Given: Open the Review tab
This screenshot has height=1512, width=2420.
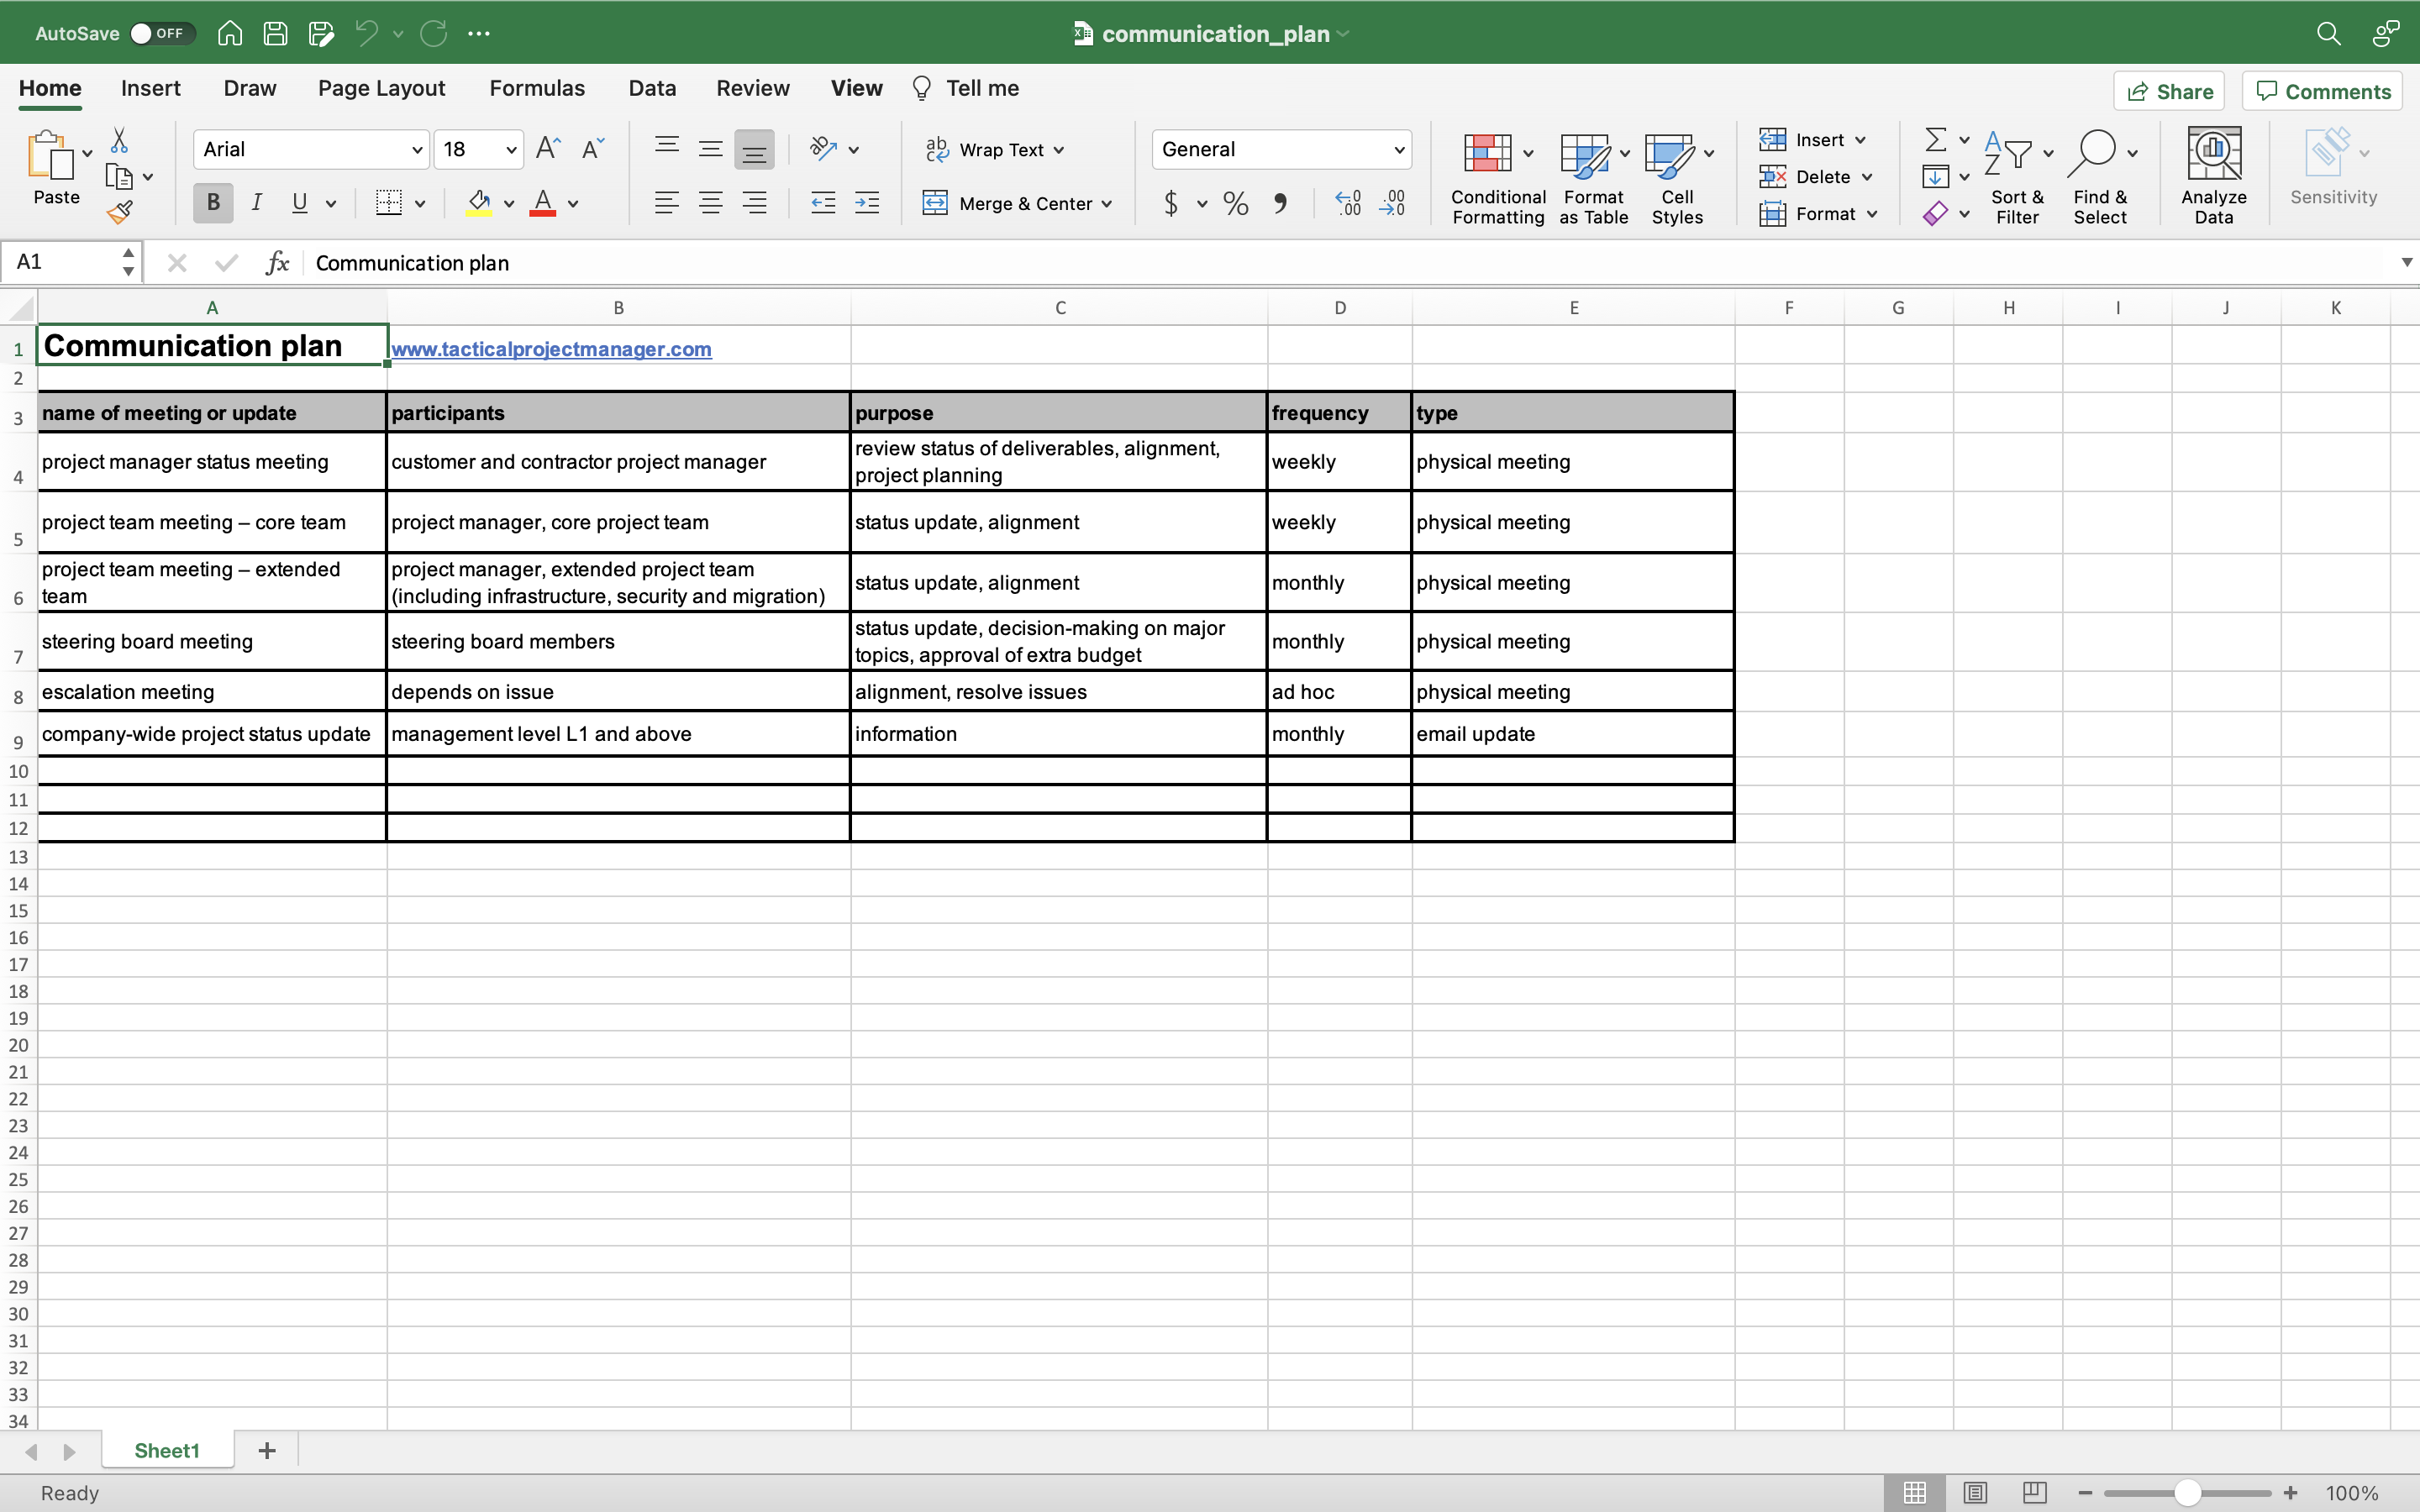Looking at the screenshot, I should (753, 88).
